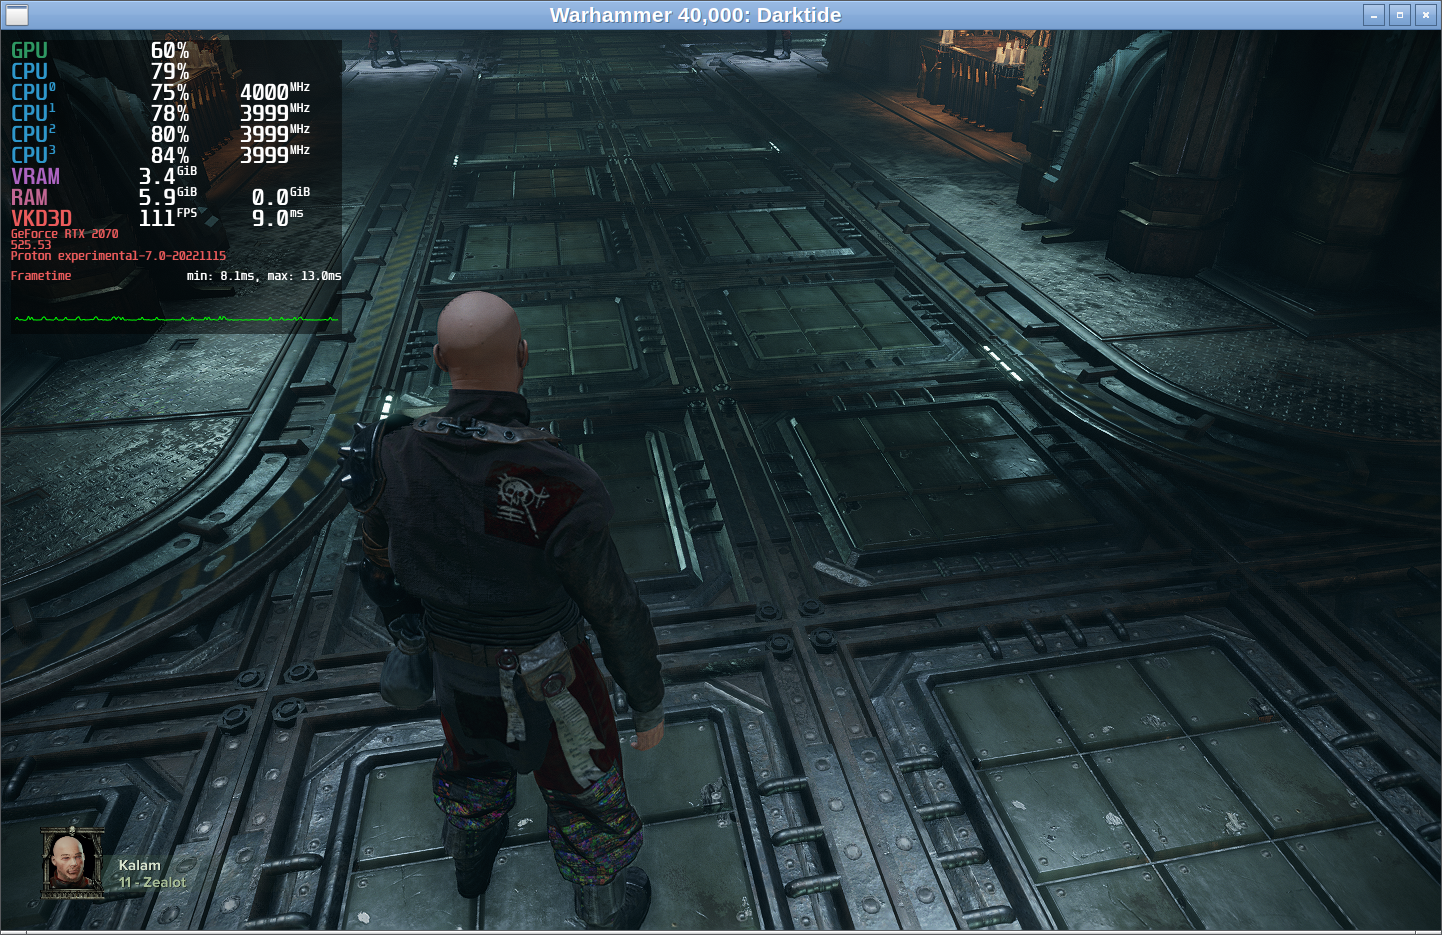
Task: Click the swap value "0.0 GiB"
Action: point(281,197)
